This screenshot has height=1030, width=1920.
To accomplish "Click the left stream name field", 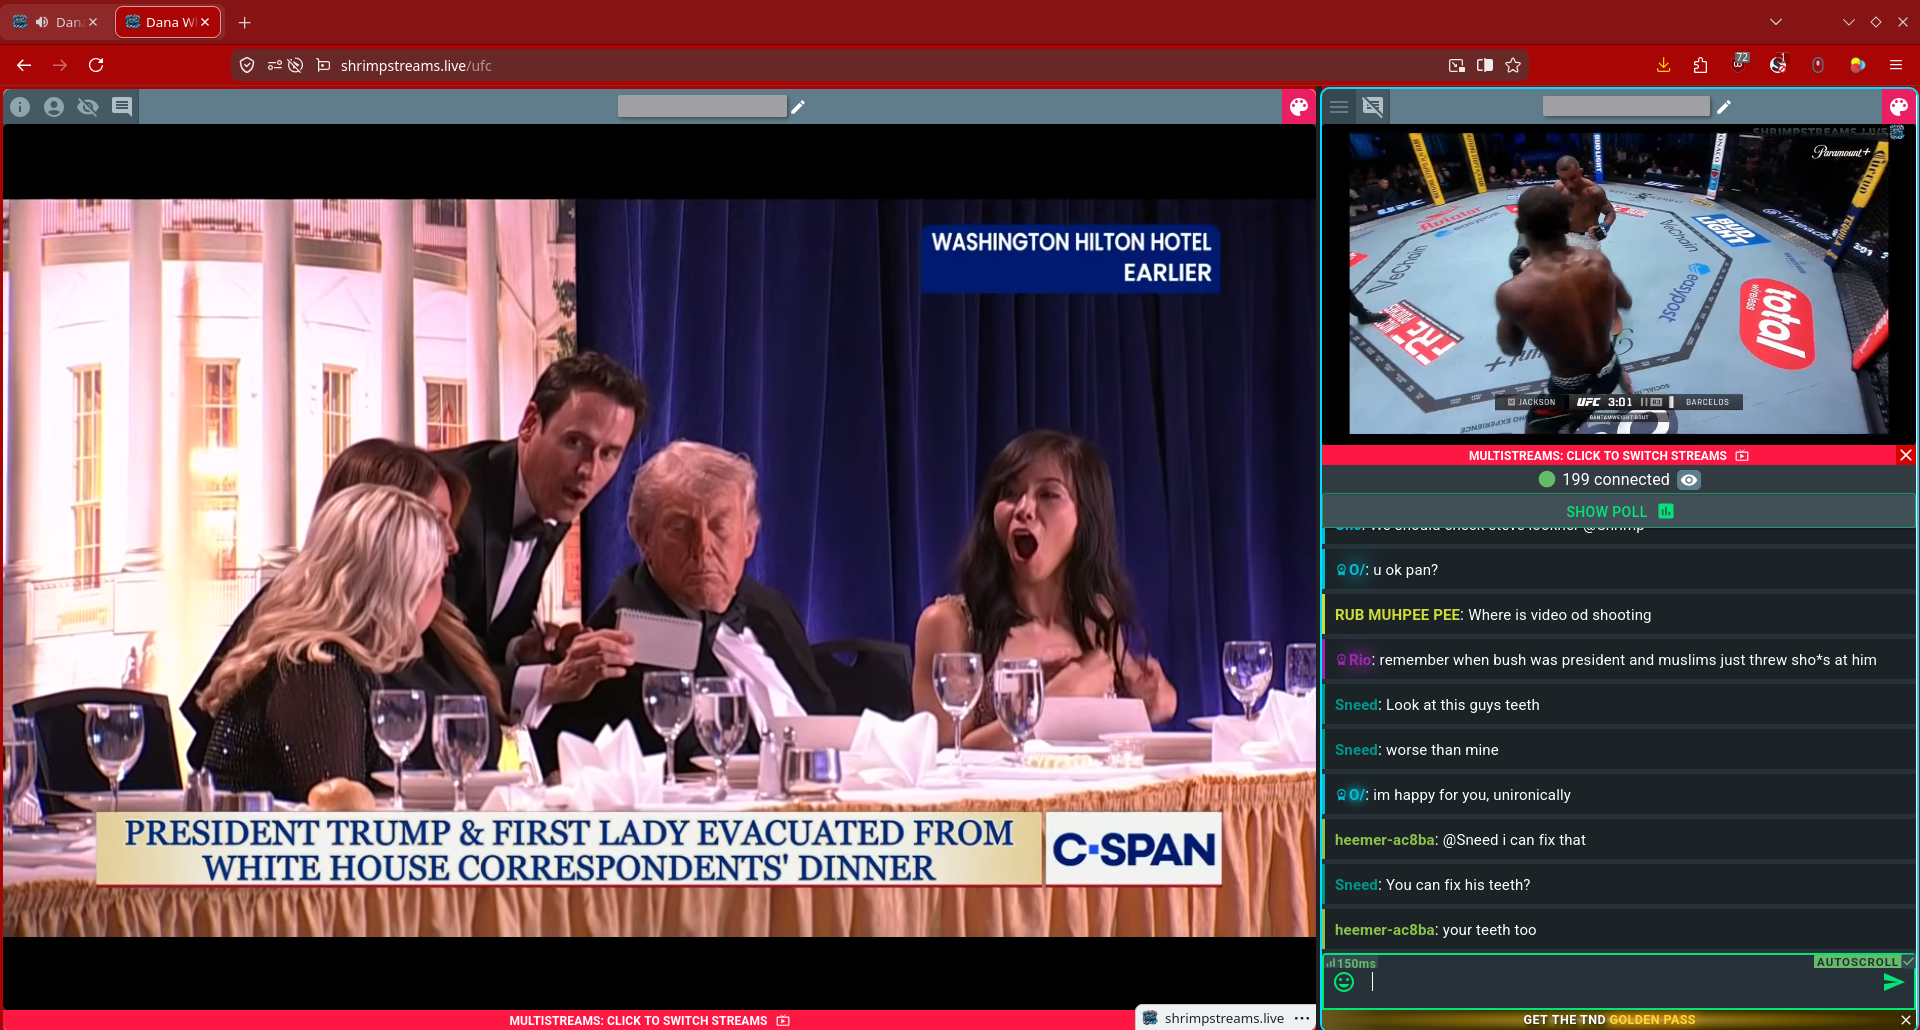I will coord(702,106).
